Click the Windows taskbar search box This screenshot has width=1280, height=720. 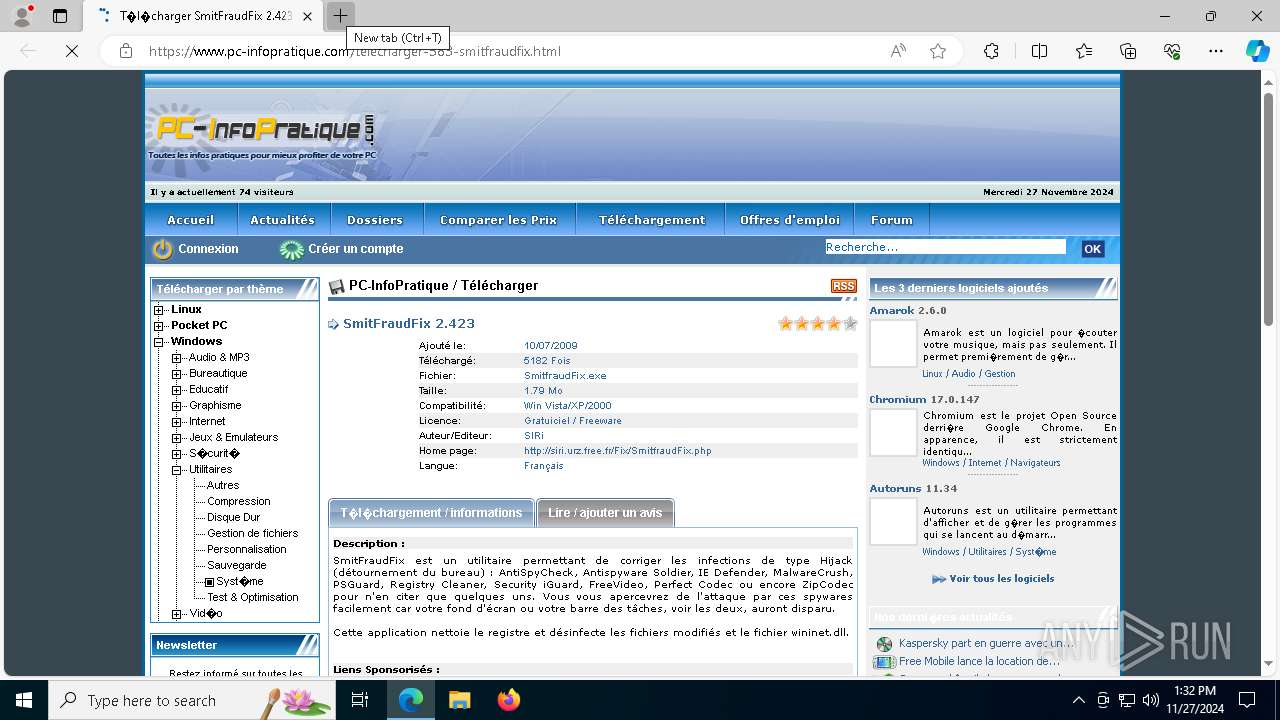point(193,700)
